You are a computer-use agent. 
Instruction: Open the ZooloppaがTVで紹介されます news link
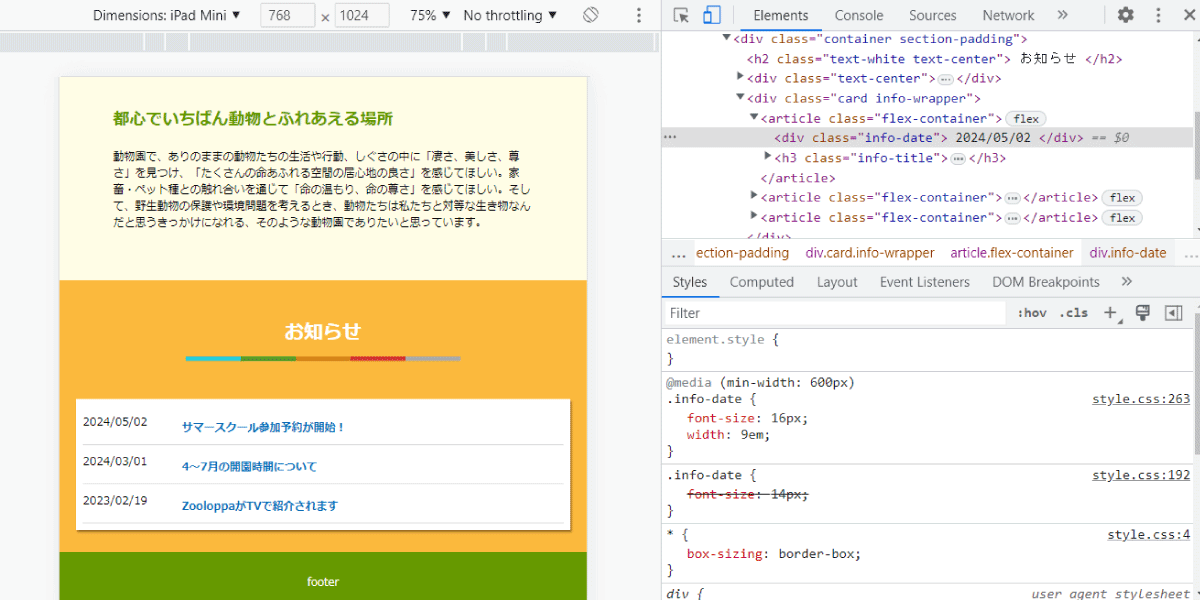tap(260, 506)
